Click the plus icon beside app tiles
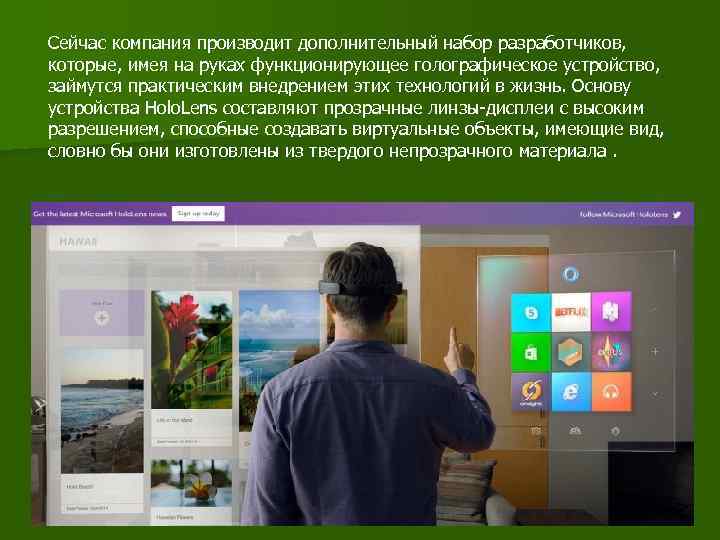Screen dimensions: 720x540 coord(655,352)
